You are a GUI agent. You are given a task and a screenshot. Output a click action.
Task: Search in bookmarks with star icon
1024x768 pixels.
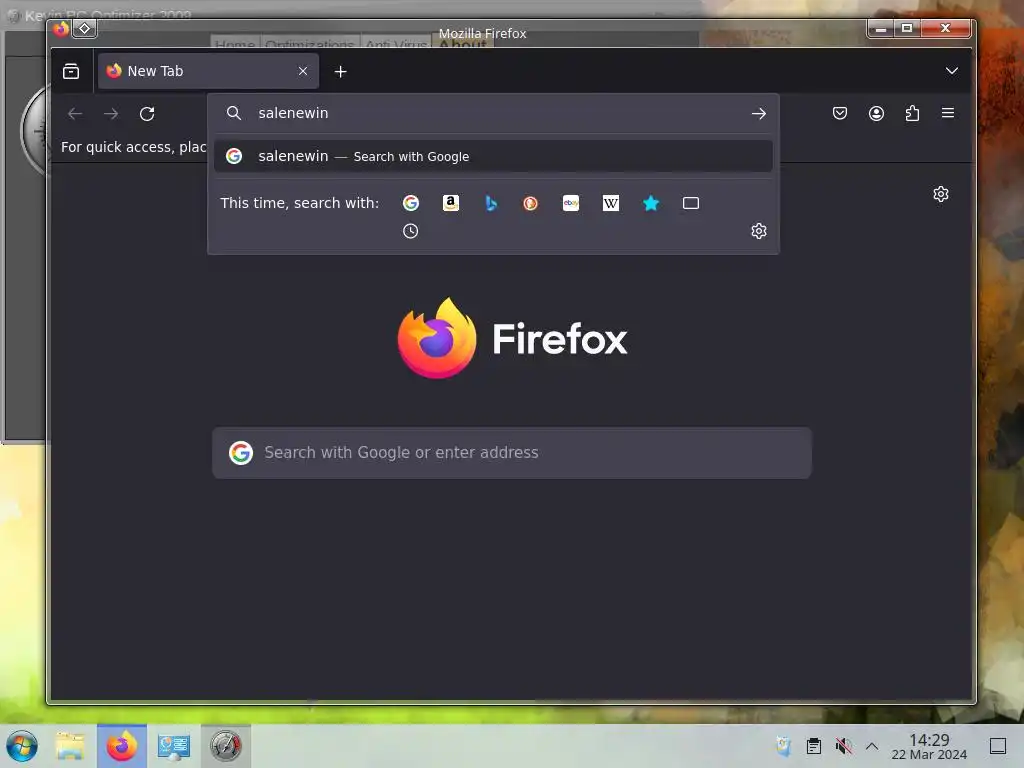pyautogui.click(x=650, y=203)
